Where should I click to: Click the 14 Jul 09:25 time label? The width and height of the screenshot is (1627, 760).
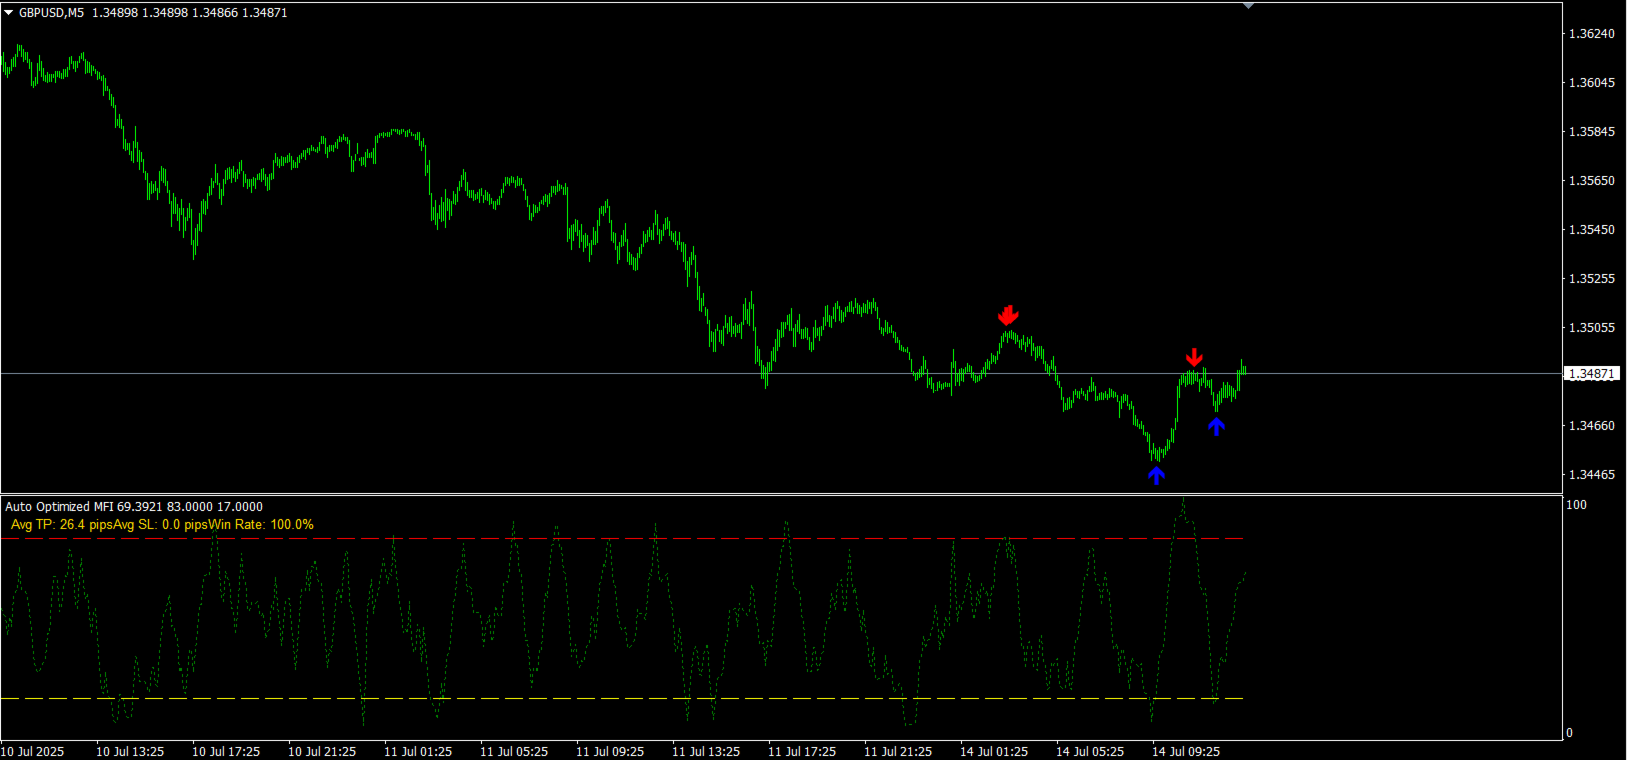tap(1186, 752)
